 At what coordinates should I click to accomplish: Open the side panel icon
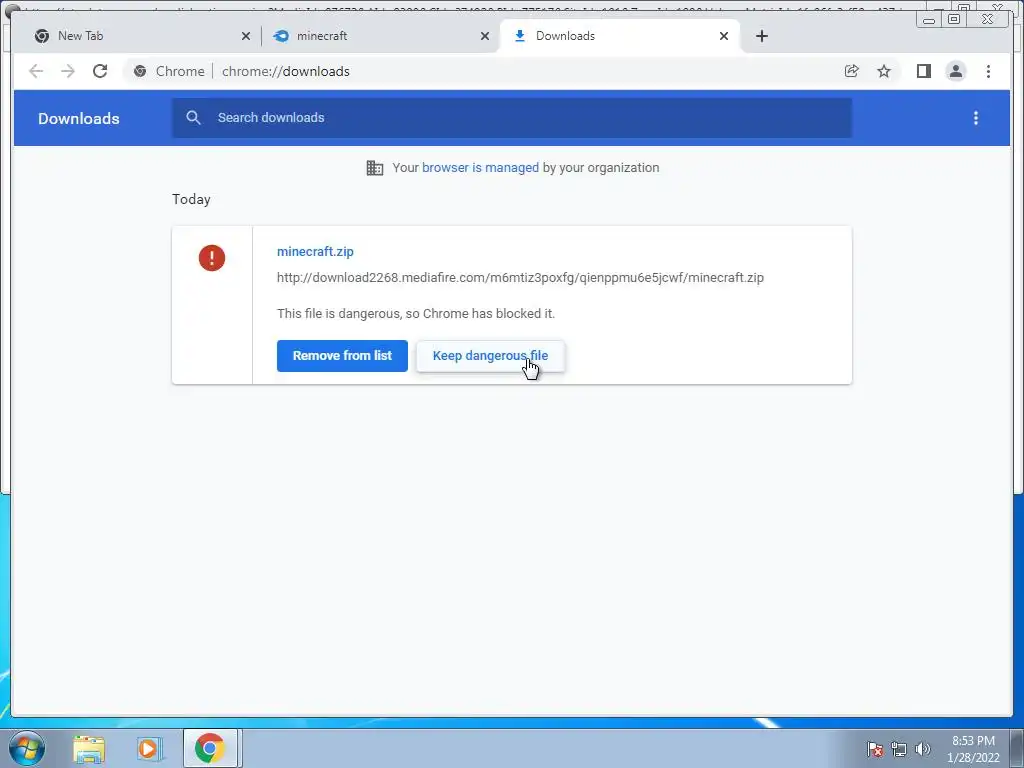[923, 71]
